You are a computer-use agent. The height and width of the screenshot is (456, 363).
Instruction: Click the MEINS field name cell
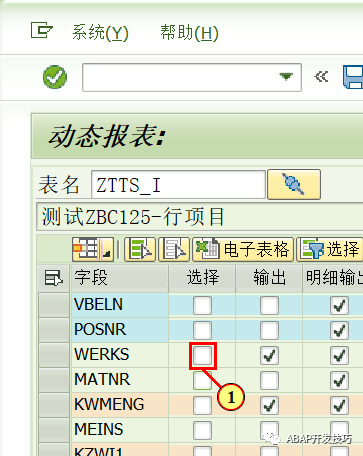pyautogui.click(x=120, y=430)
